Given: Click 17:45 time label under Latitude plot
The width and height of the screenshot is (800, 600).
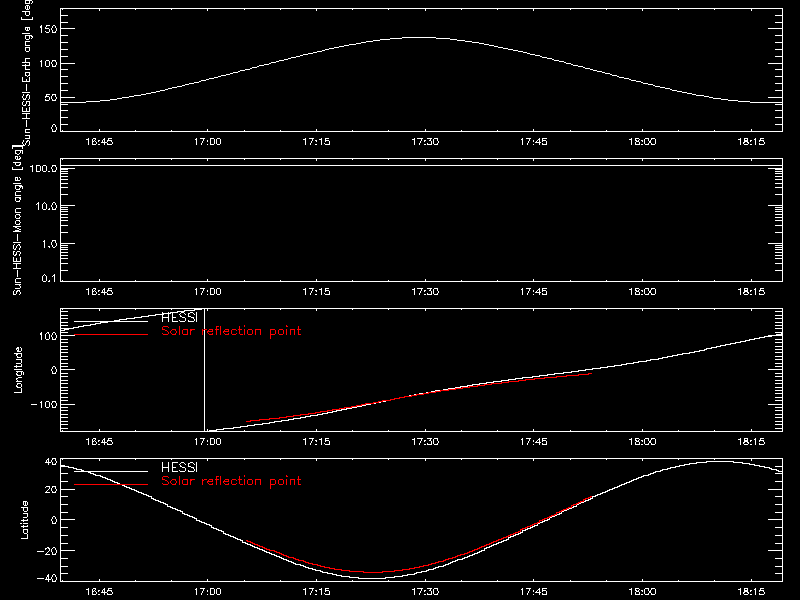Looking at the screenshot, I should click(534, 592).
